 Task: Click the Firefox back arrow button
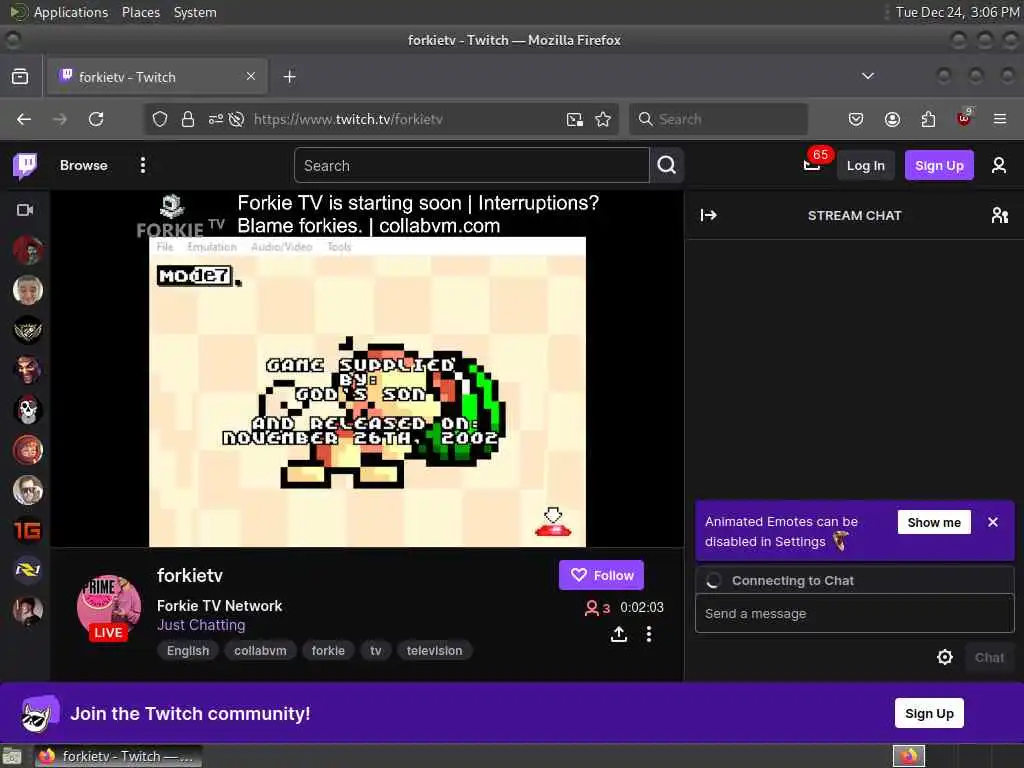point(24,119)
